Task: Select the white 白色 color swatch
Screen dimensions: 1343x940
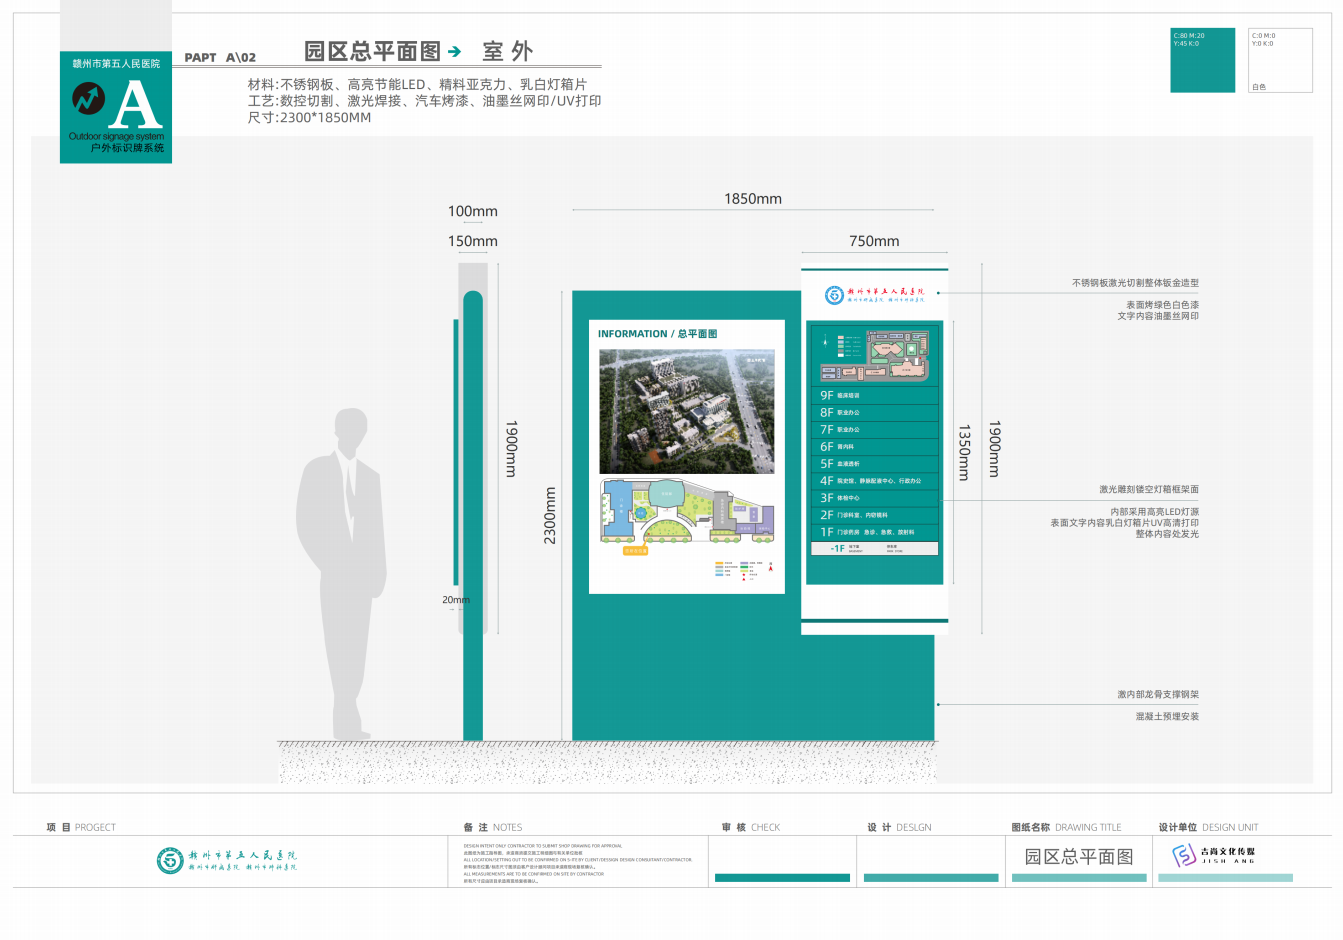Action: (1280, 60)
